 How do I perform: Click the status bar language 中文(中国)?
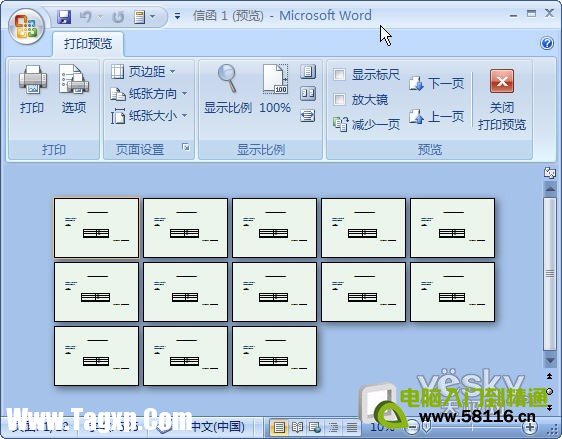coord(218,426)
